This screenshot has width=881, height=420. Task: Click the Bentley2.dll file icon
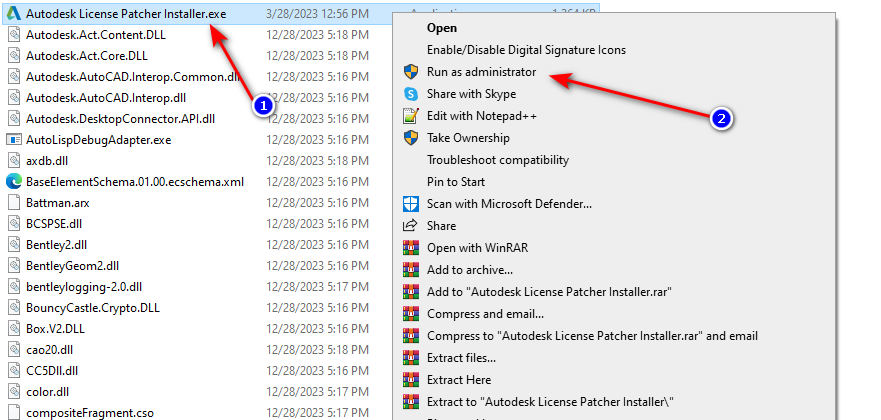(x=14, y=245)
